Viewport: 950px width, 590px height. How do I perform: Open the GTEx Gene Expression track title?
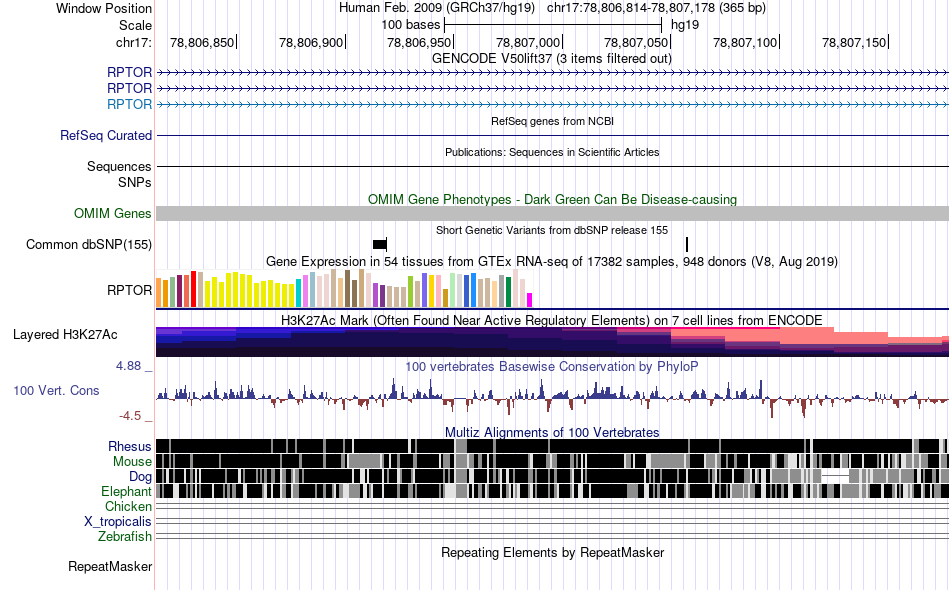(552, 262)
